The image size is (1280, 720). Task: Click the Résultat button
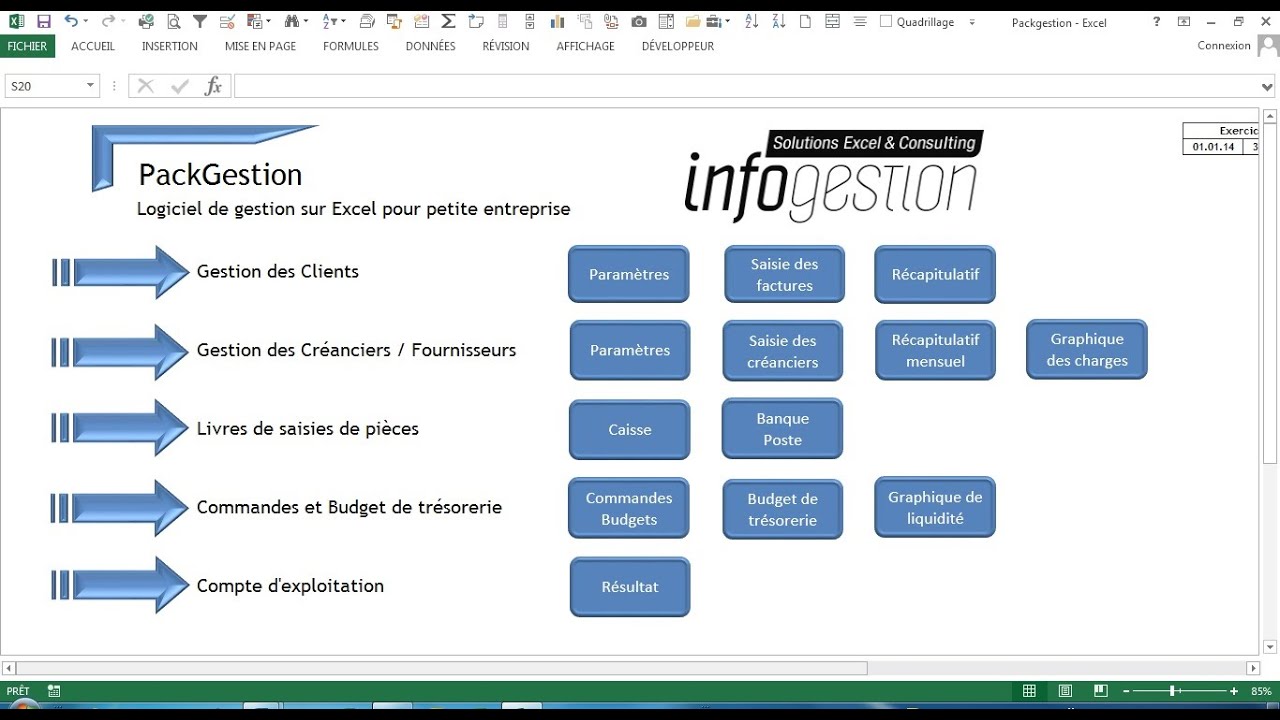630,587
